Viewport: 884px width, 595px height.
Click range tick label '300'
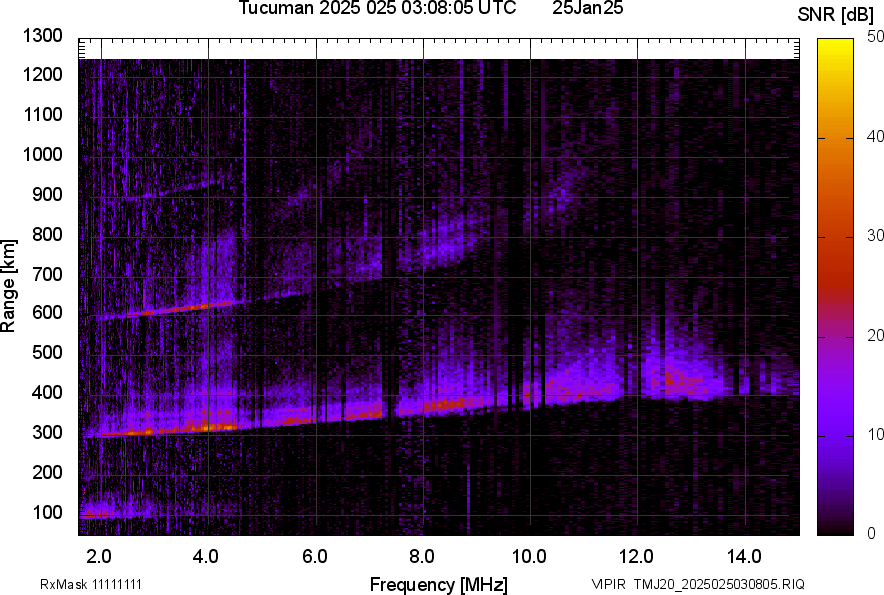(47, 433)
